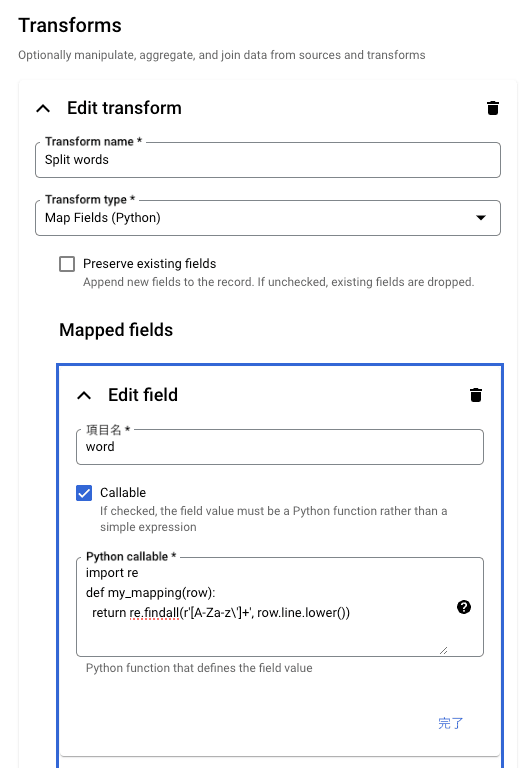Click the Transform type dropdown arrow
This screenshot has width=528, height=768.
click(481, 217)
